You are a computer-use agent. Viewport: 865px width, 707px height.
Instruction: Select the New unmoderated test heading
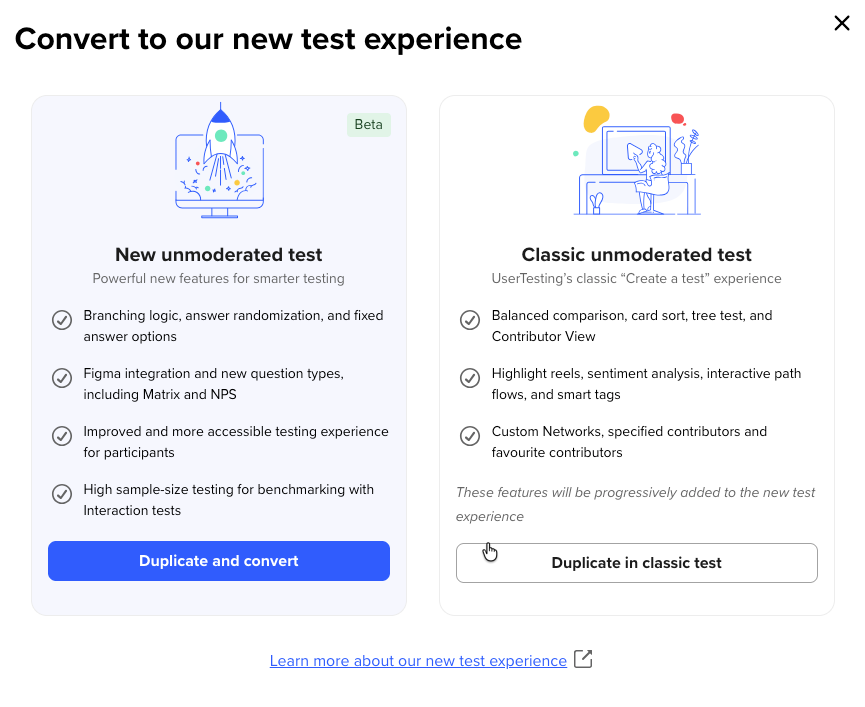click(219, 255)
